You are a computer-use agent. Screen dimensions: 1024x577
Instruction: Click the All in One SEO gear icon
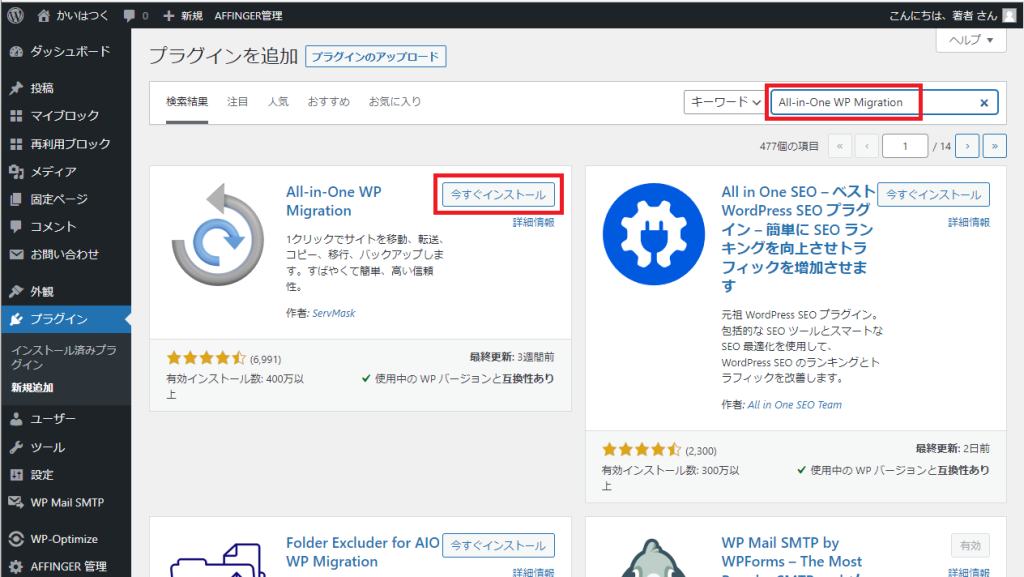pyautogui.click(x=654, y=234)
